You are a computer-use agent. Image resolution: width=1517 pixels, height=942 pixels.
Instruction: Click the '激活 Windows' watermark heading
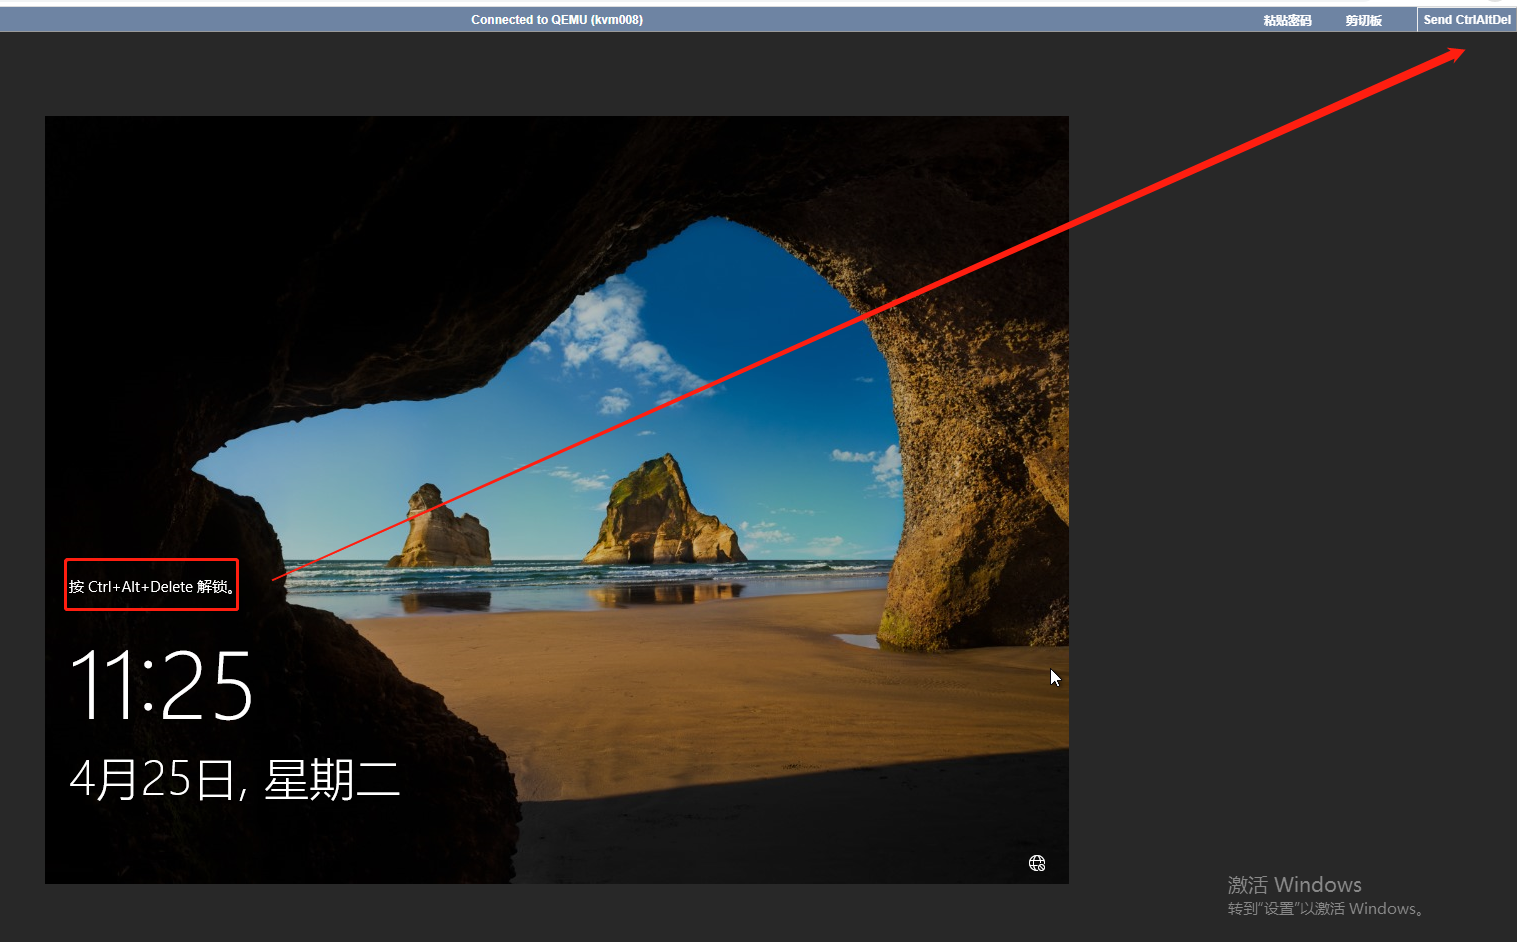tap(1294, 885)
